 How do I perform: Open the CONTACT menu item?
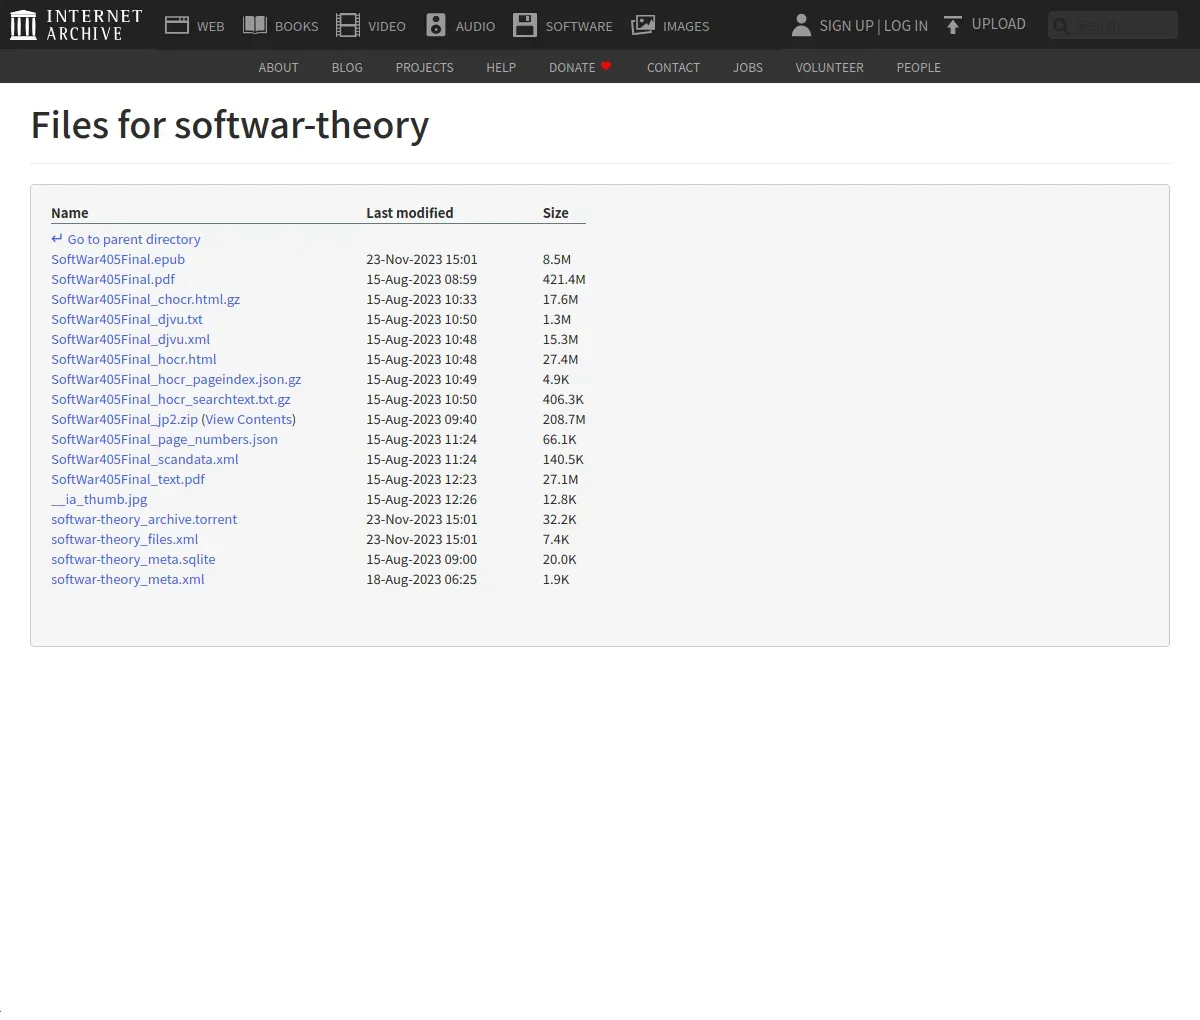(673, 67)
